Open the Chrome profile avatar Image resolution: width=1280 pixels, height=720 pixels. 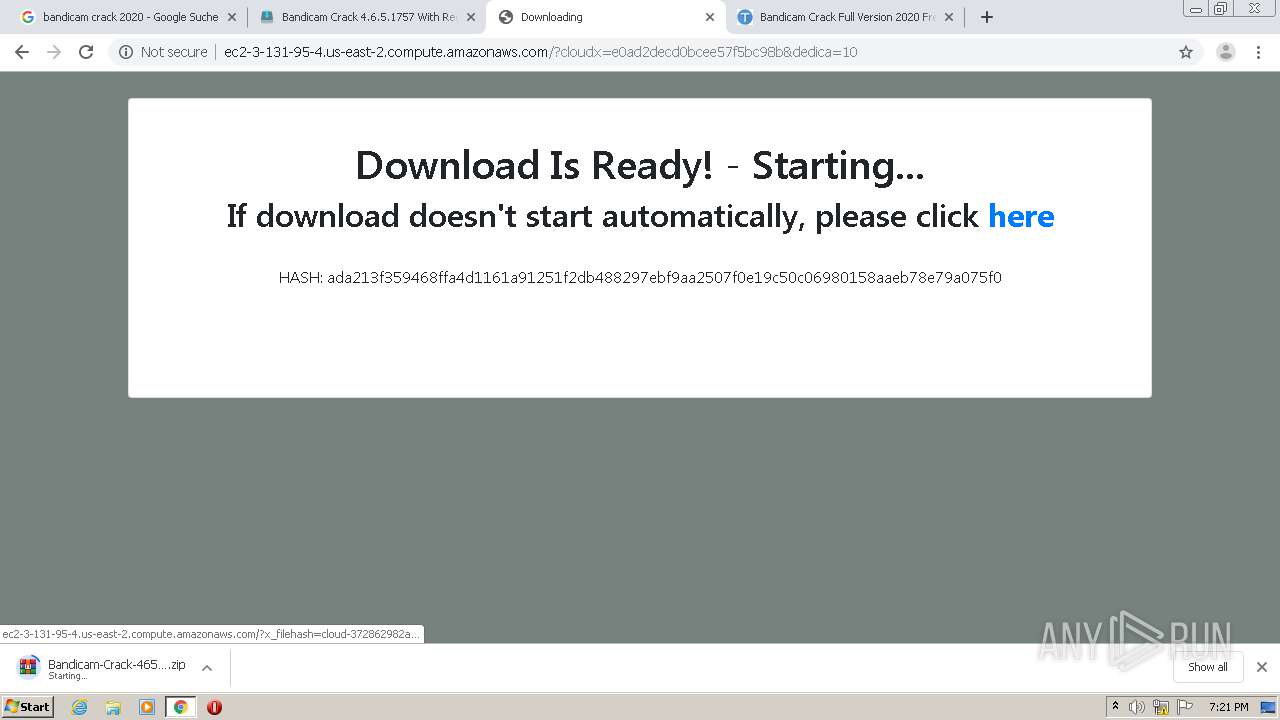1225,52
